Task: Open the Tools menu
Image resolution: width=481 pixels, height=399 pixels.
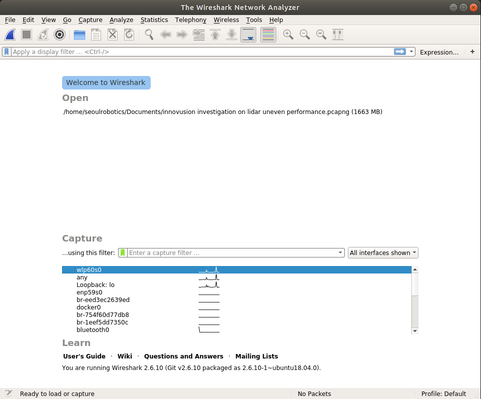Action: (254, 20)
